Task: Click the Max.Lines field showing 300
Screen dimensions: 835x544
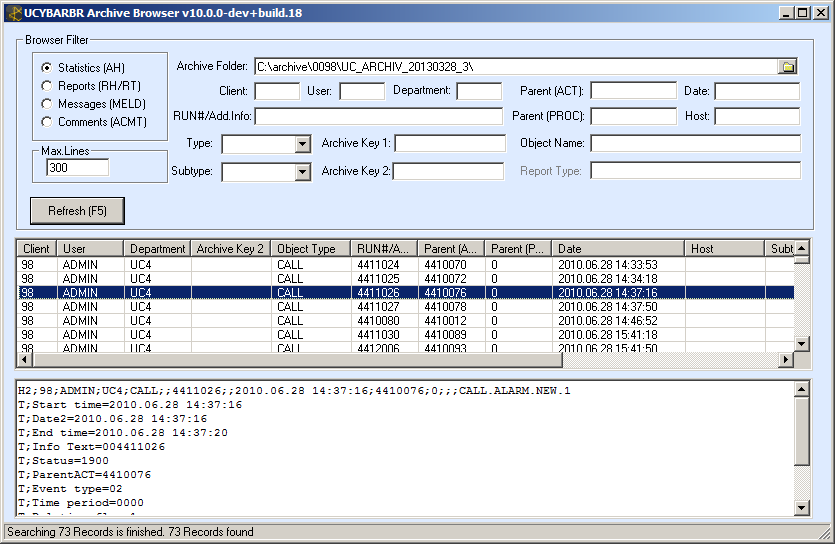Action: coord(78,168)
